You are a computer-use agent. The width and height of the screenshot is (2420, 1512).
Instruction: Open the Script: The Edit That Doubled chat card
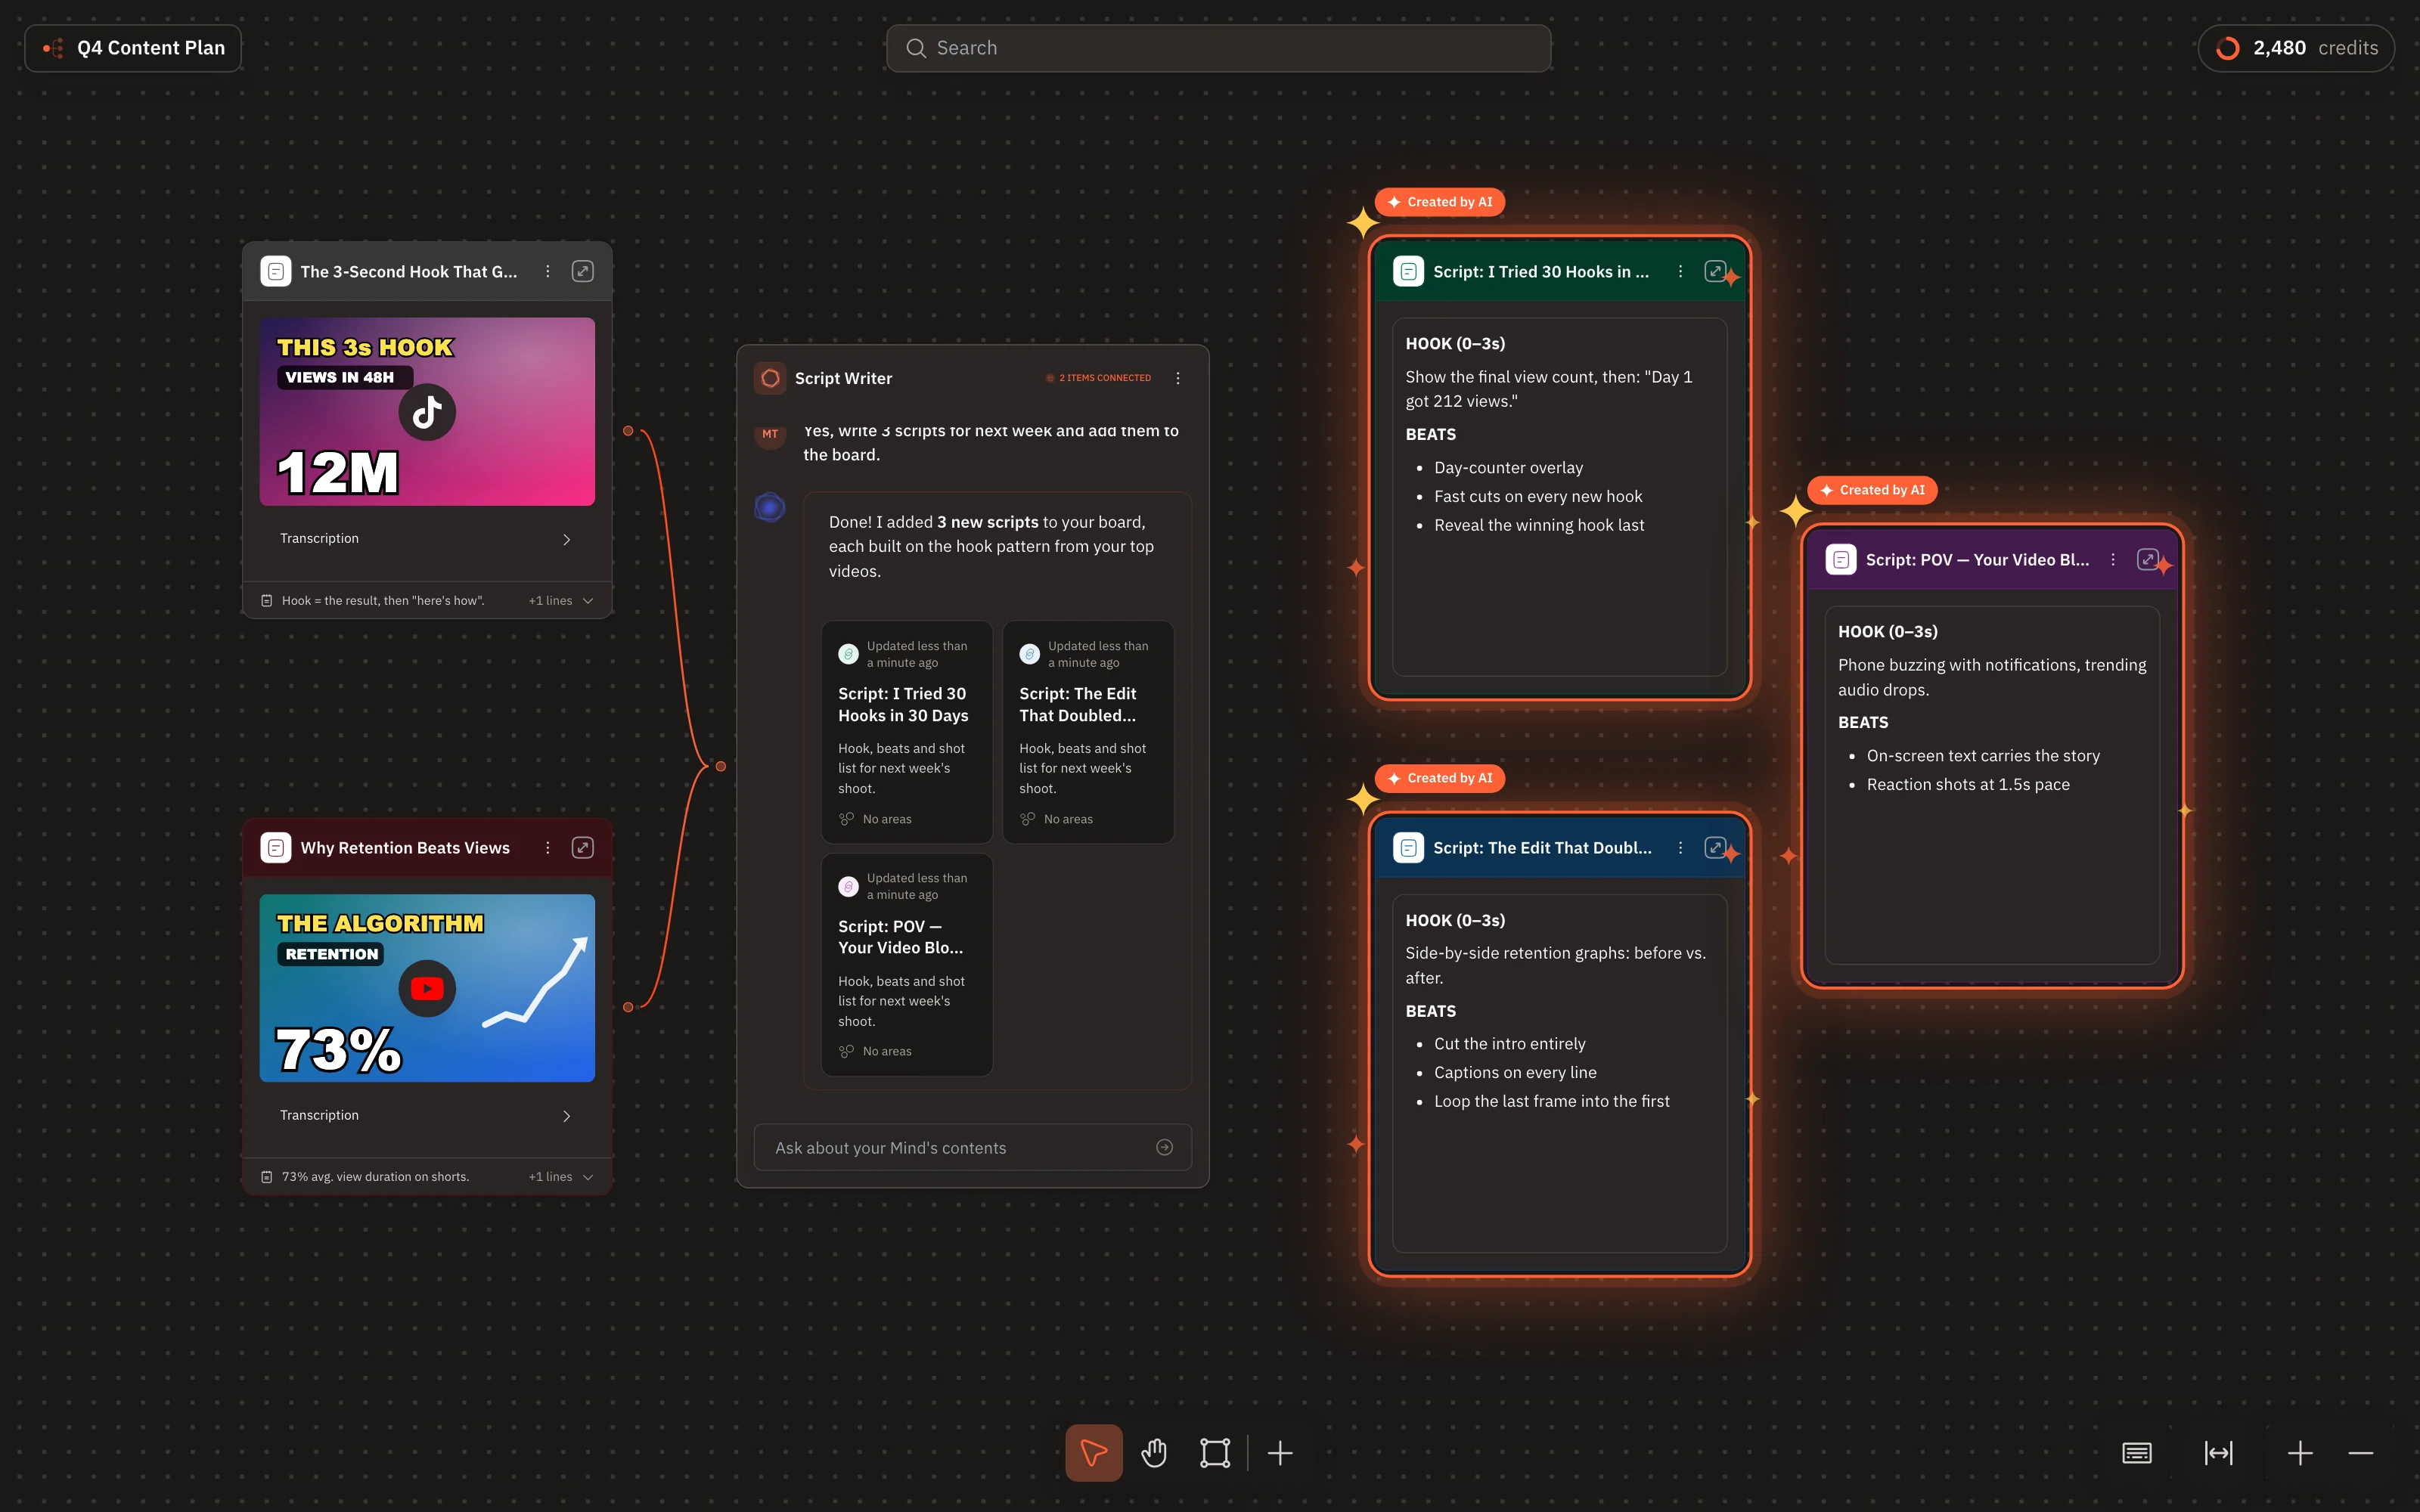click(1088, 732)
